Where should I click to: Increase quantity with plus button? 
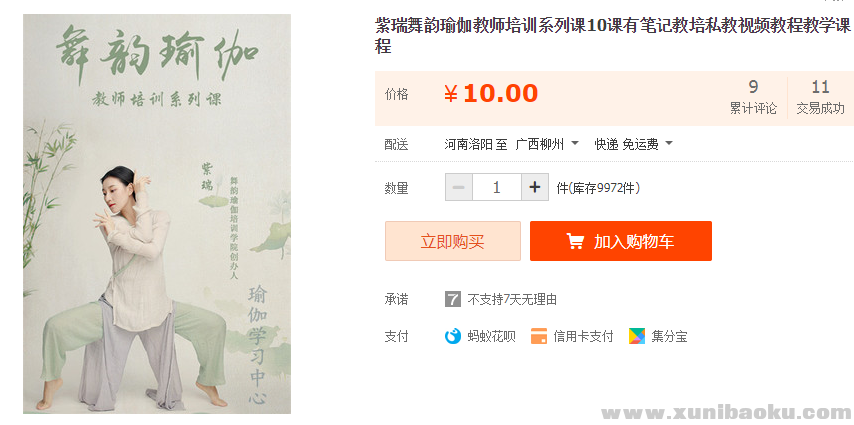pos(535,187)
